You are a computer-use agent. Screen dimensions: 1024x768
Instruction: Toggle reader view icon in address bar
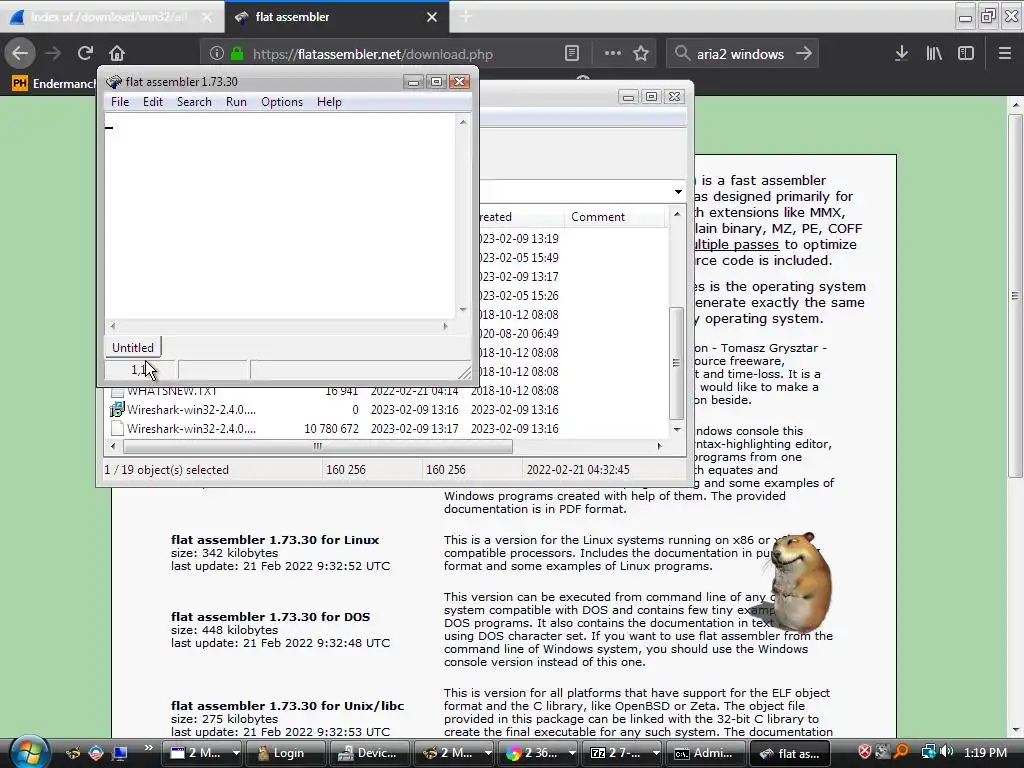click(571, 54)
